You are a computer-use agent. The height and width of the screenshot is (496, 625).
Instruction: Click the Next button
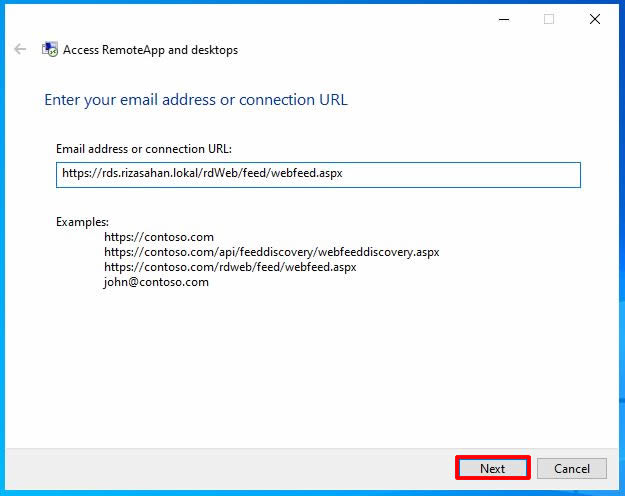(x=493, y=468)
